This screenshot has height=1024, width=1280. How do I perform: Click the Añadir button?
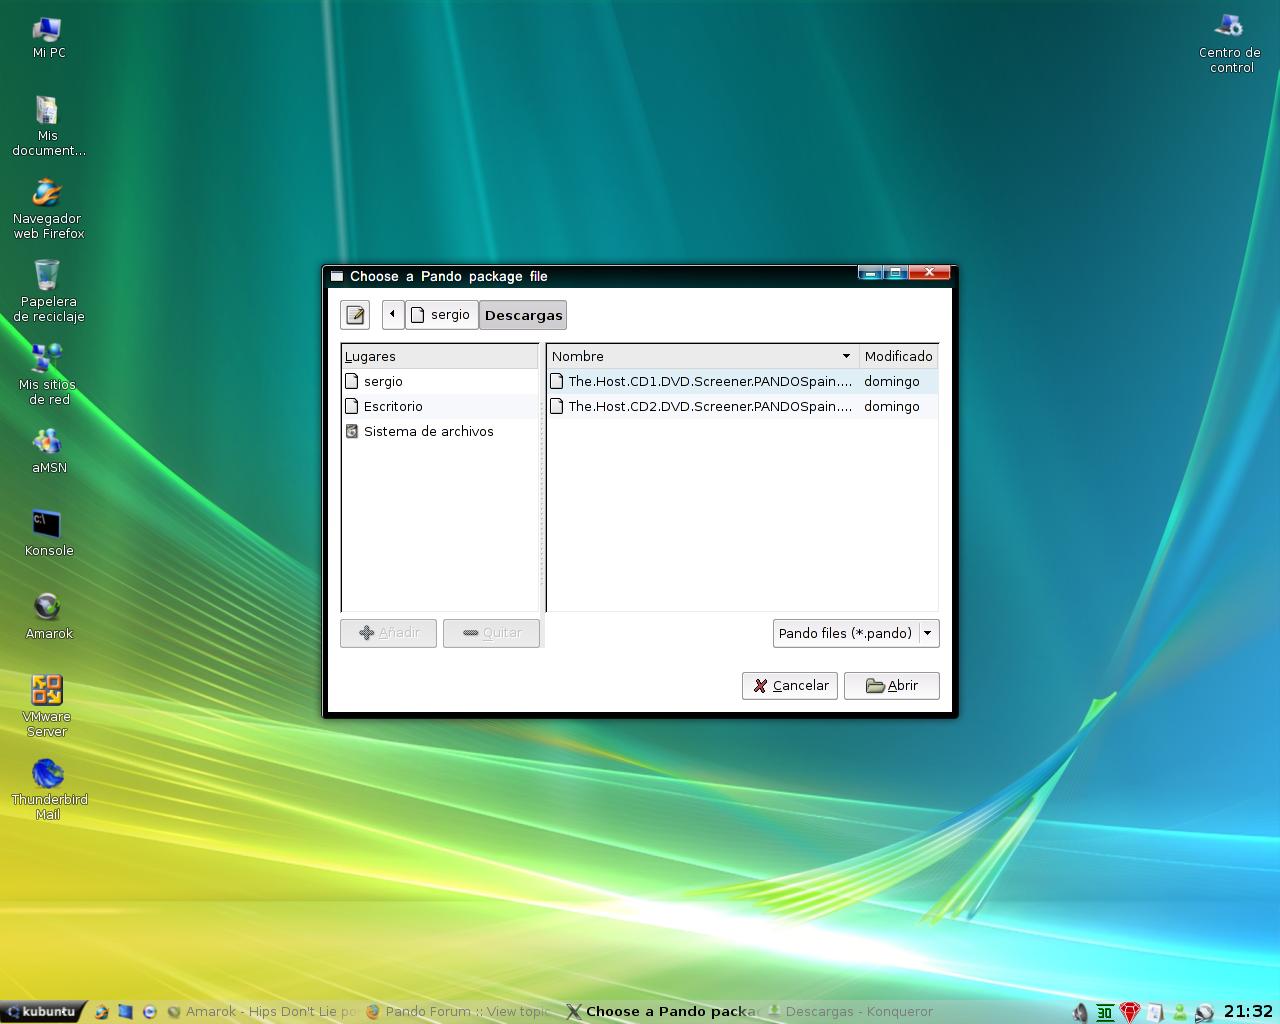point(388,633)
